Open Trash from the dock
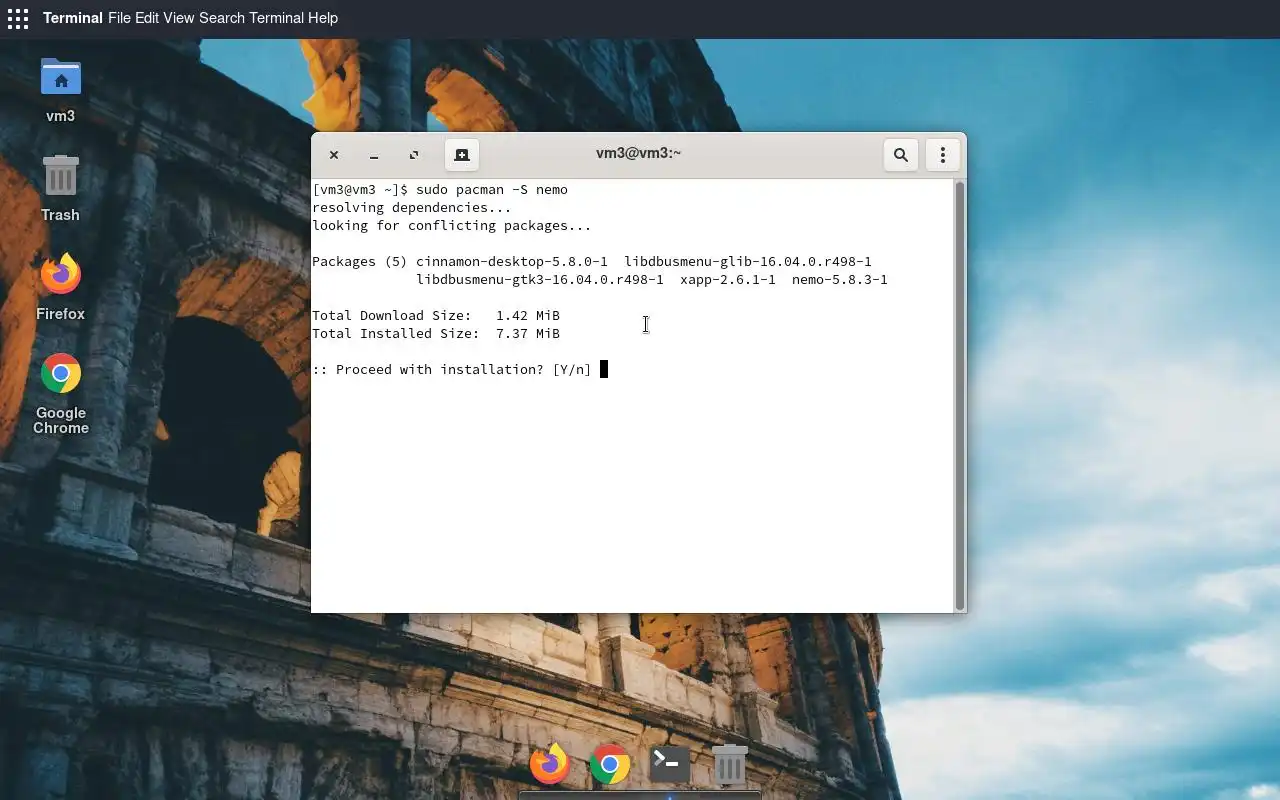This screenshot has width=1280, height=800. pos(730,765)
